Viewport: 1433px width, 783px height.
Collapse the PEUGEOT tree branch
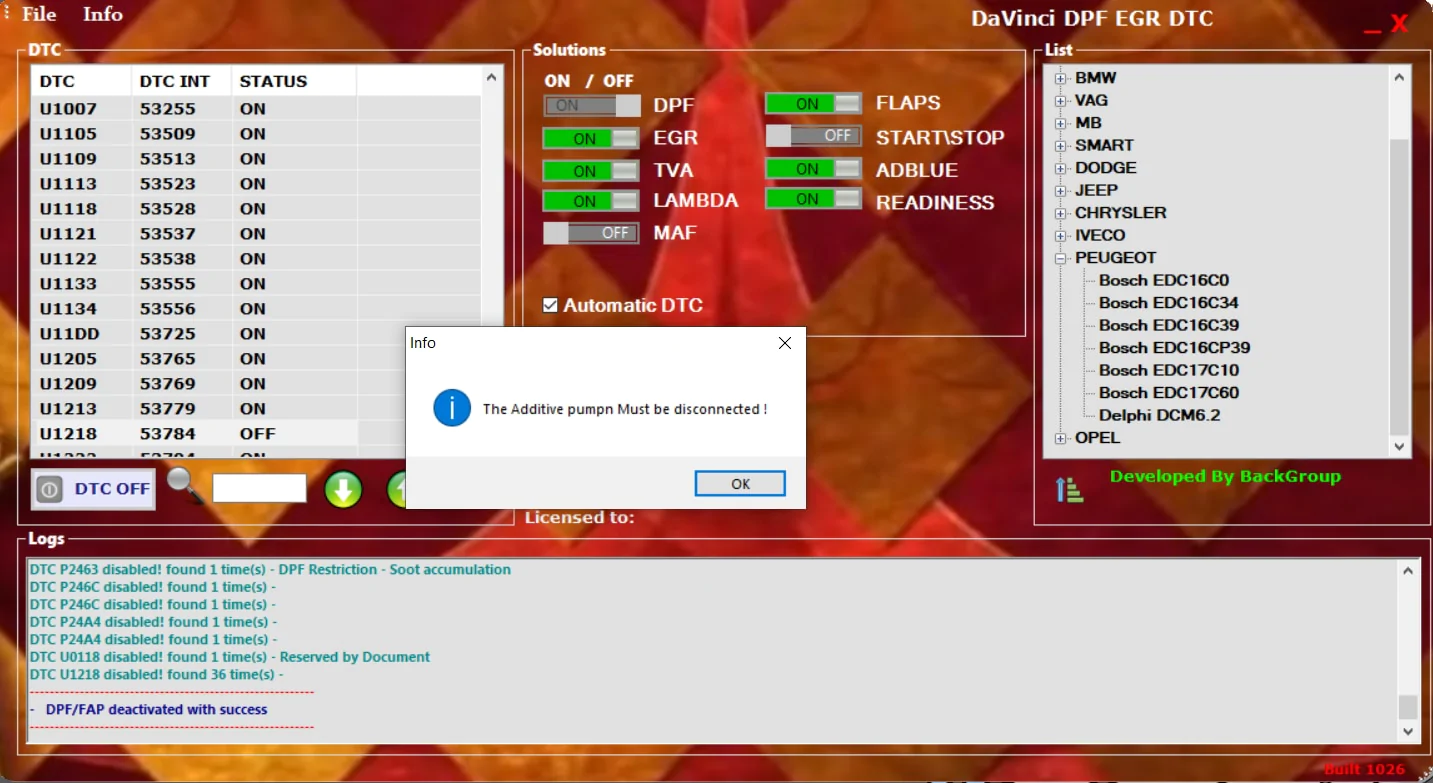pyautogui.click(x=1059, y=257)
